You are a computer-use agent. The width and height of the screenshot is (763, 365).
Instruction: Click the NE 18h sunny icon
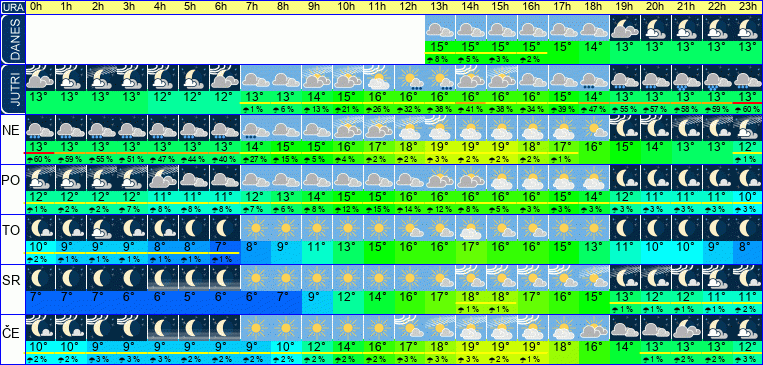click(594, 128)
